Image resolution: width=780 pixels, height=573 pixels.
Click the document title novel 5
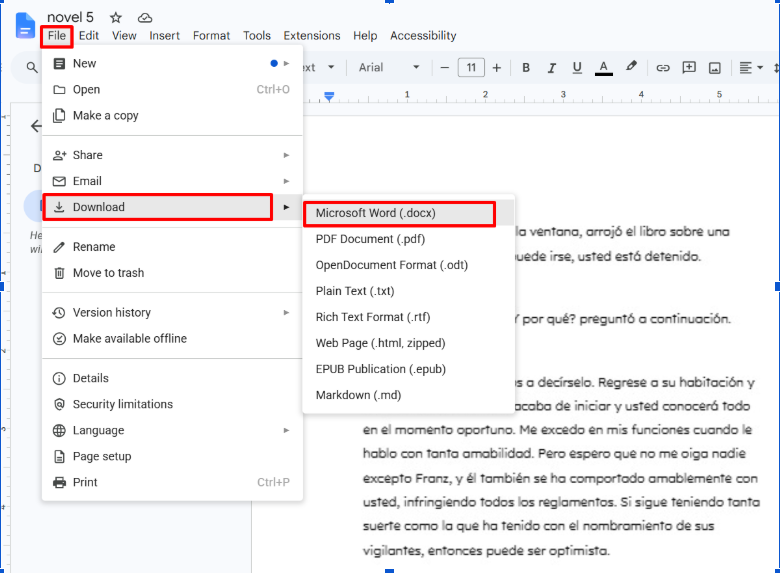(x=70, y=17)
